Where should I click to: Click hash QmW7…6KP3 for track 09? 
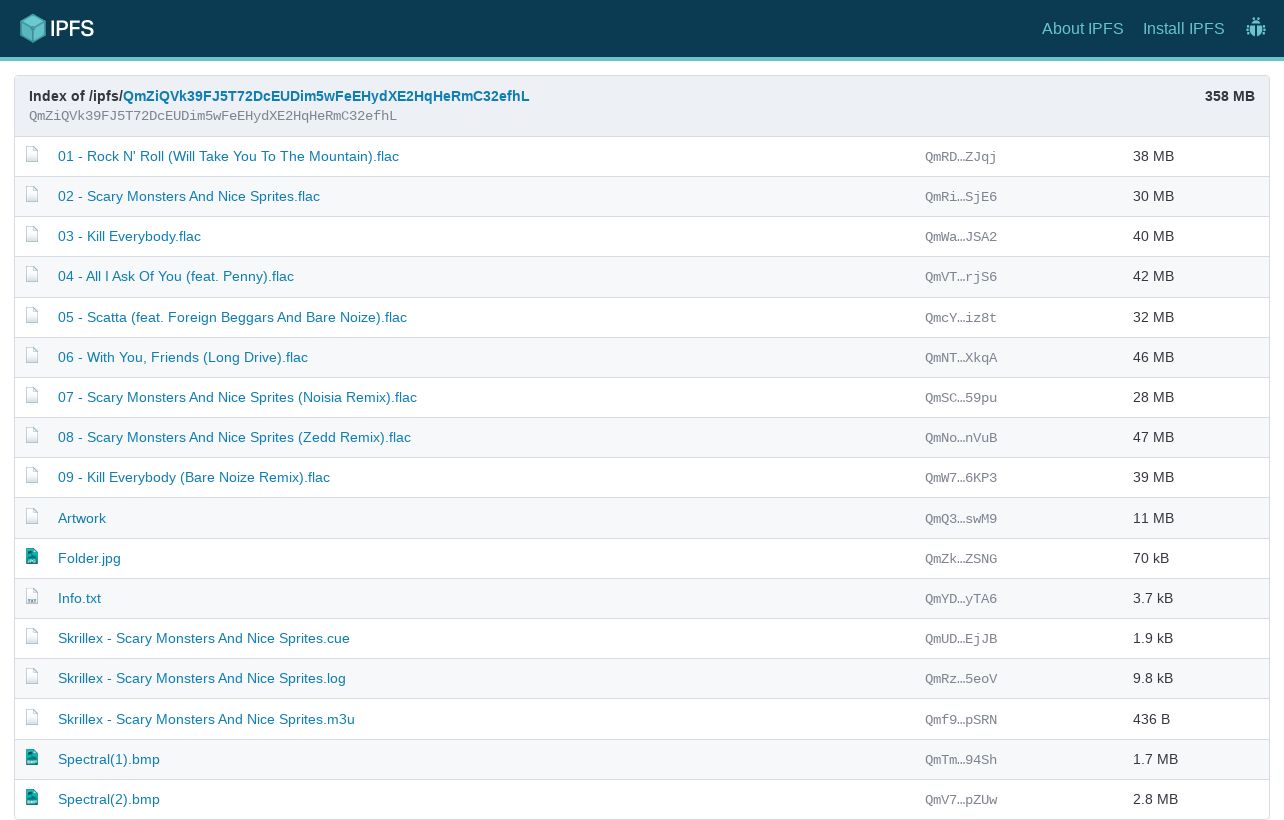961,478
